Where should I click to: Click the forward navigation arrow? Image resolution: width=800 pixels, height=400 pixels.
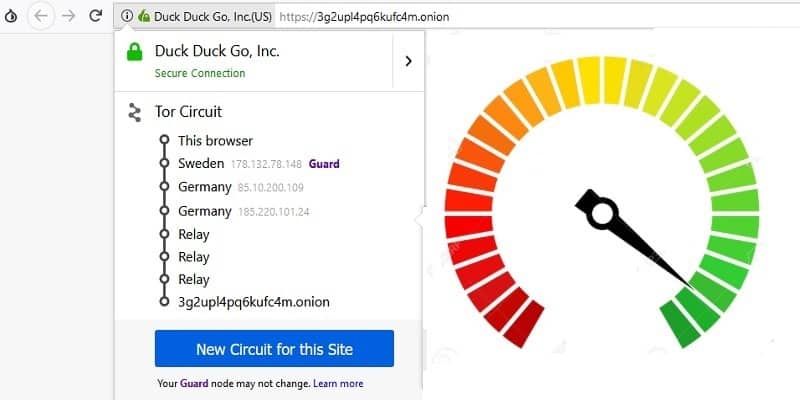(x=69, y=16)
